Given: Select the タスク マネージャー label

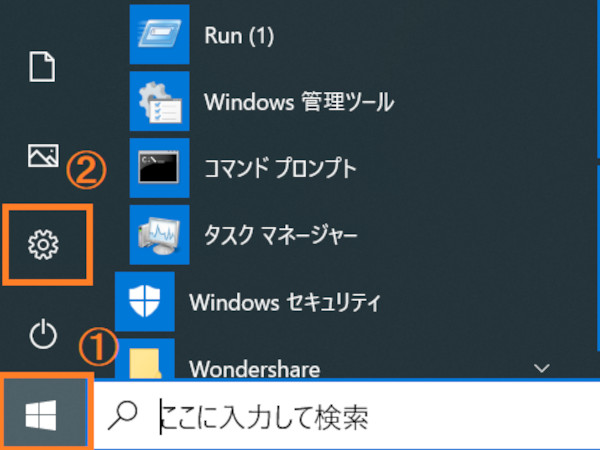Looking at the screenshot, I should [x=280, y=235].
